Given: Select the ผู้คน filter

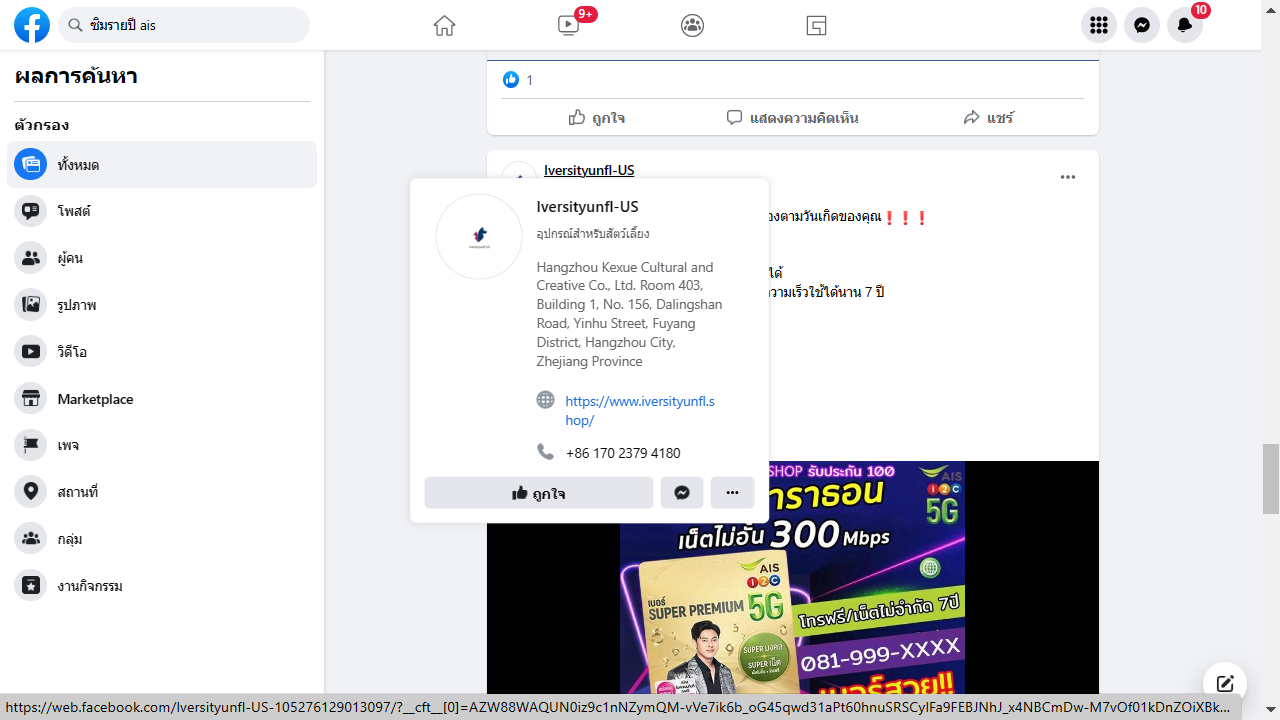Looking at the screenshot, I should [x=162, y=258].
